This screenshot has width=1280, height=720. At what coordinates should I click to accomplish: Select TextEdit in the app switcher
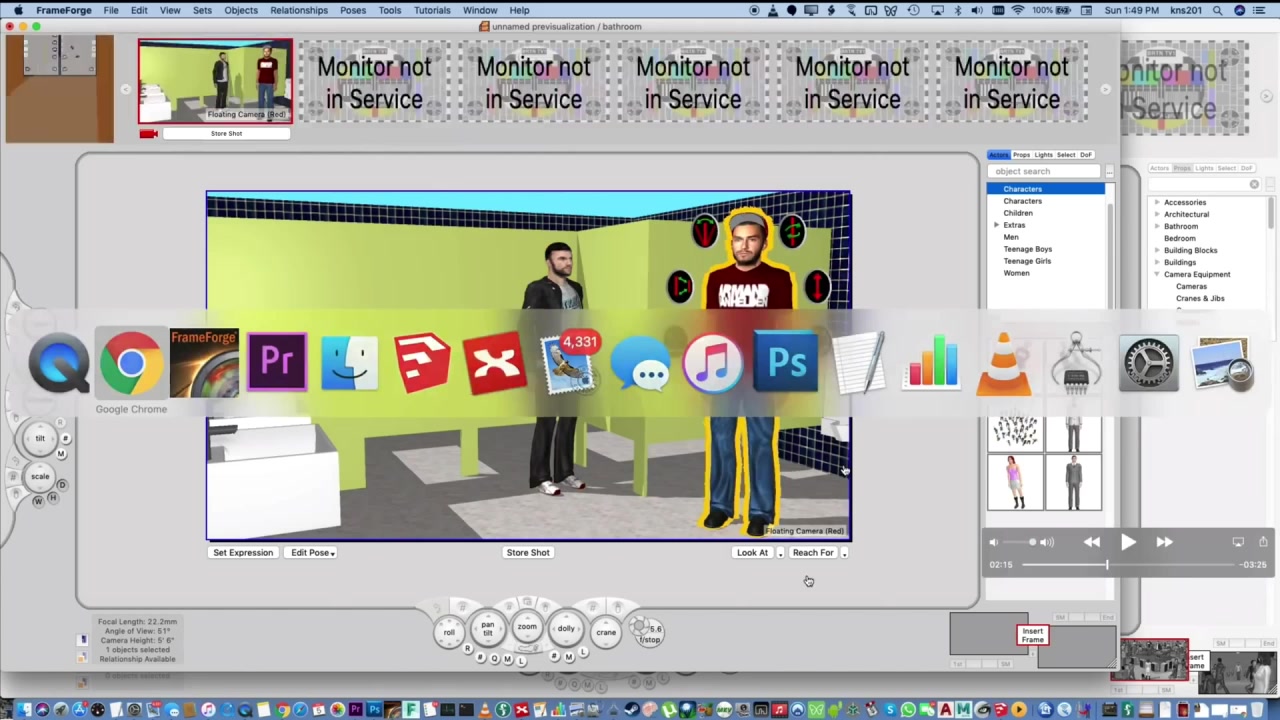tap(860, 362)
